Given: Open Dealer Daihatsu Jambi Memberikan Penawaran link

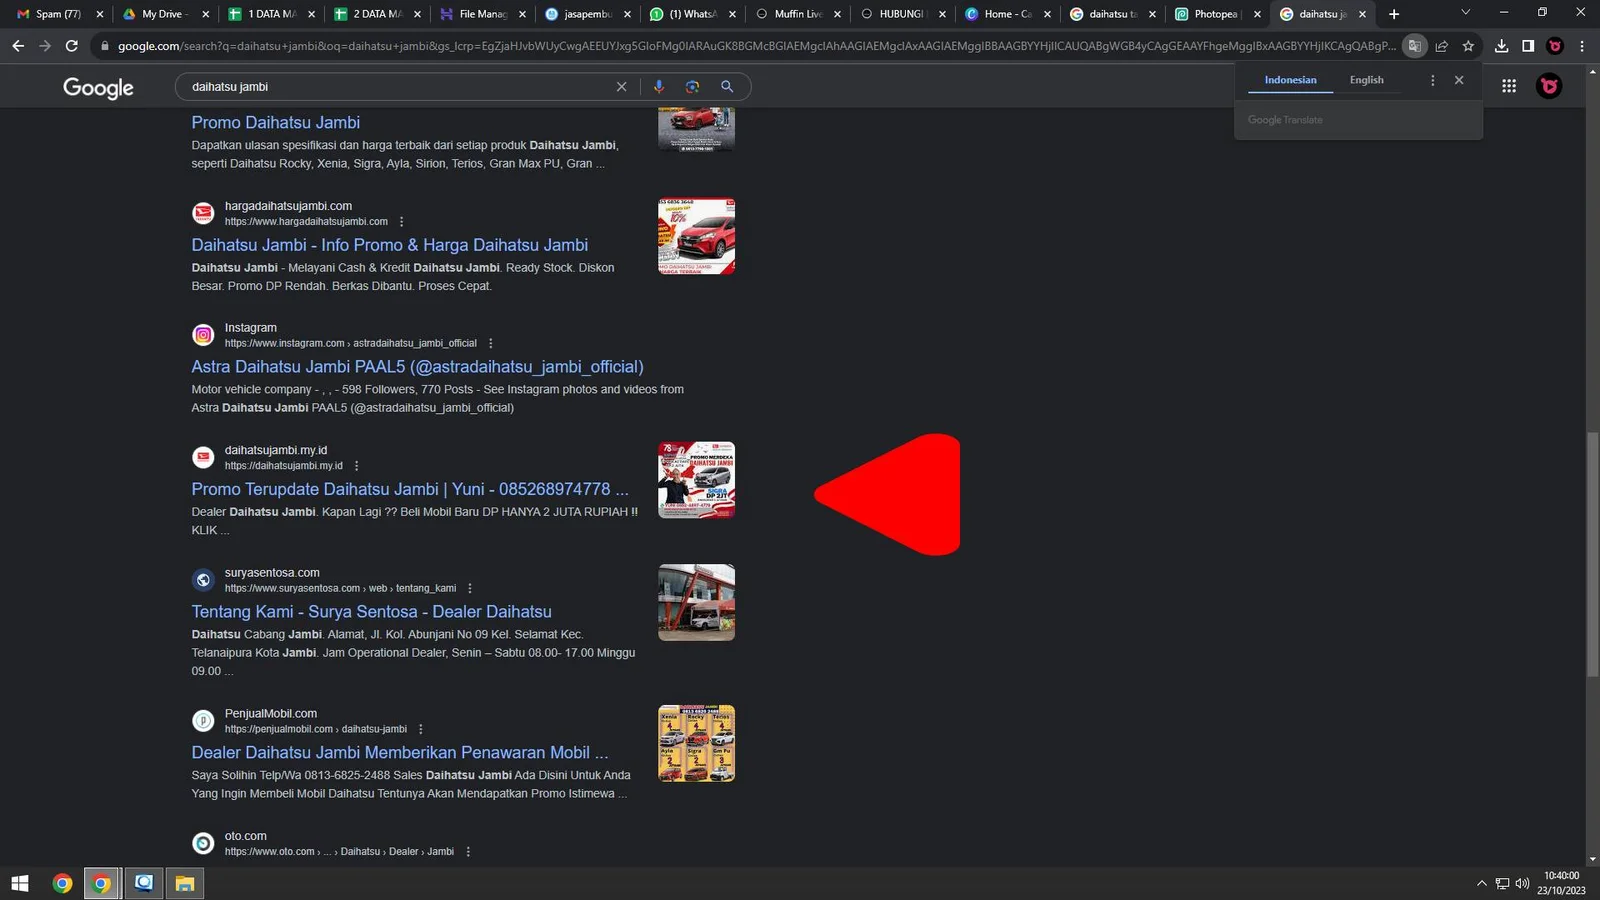Looking at the screenshot, I should (400, 753).
